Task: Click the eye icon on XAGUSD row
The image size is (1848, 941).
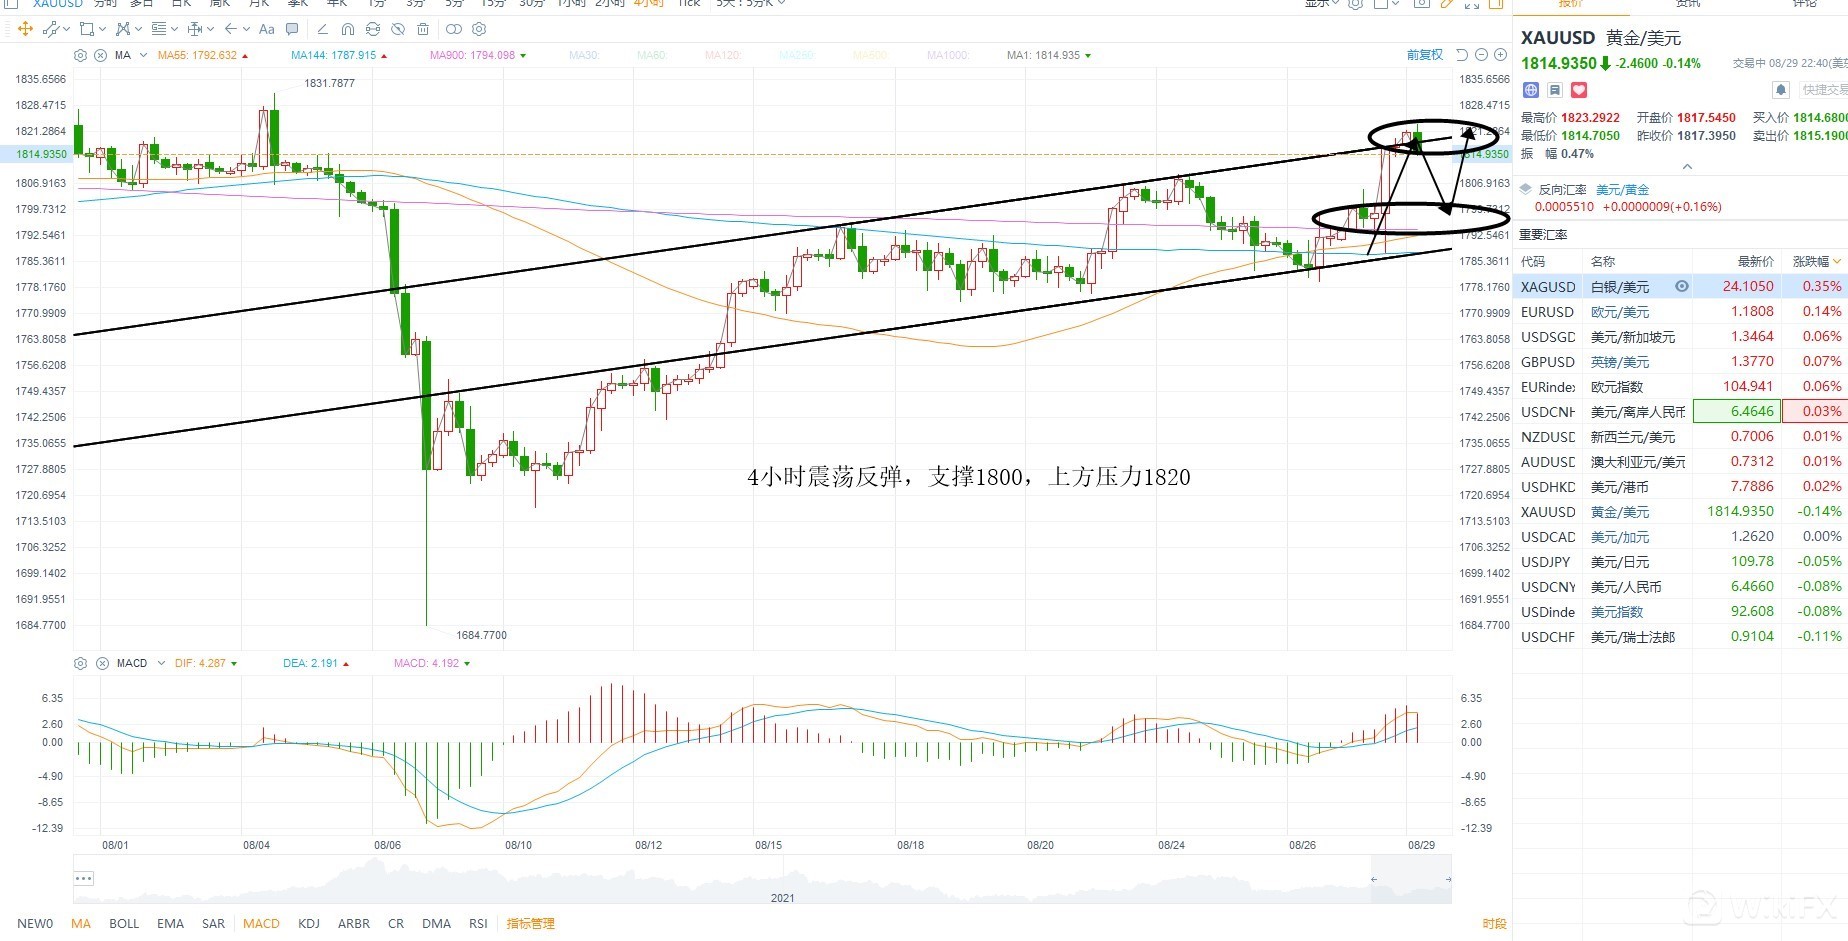Action: [1682, 286]
